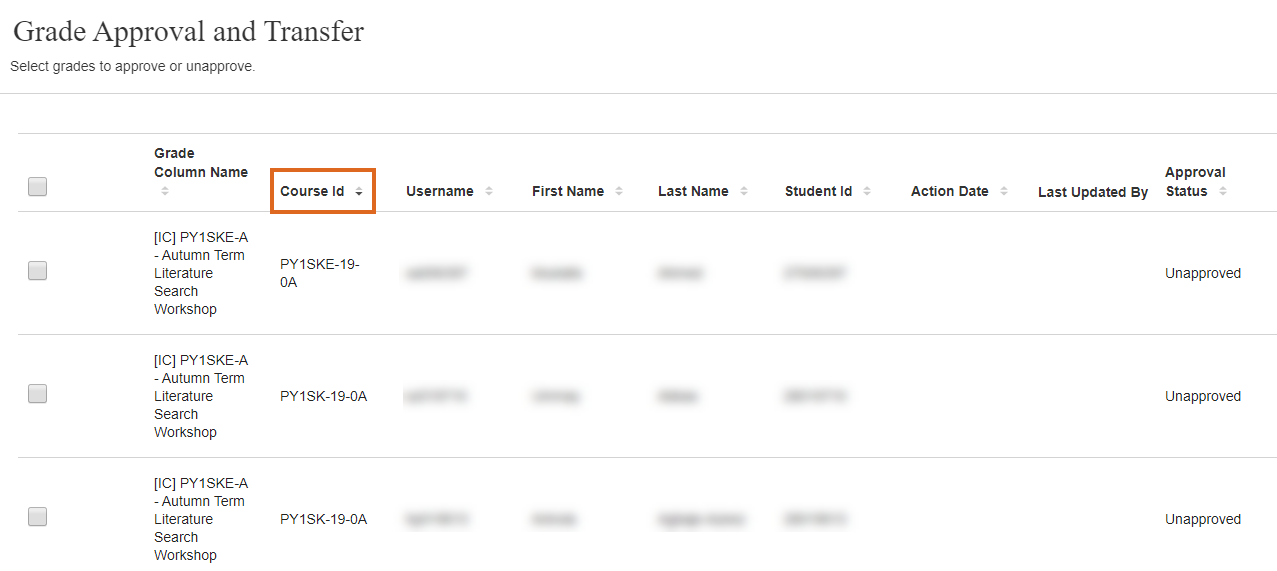Viewport: 1277px width, 571px height.
Task: Click sort arrows icon beside Student Id
Action: tap(867, 192)
